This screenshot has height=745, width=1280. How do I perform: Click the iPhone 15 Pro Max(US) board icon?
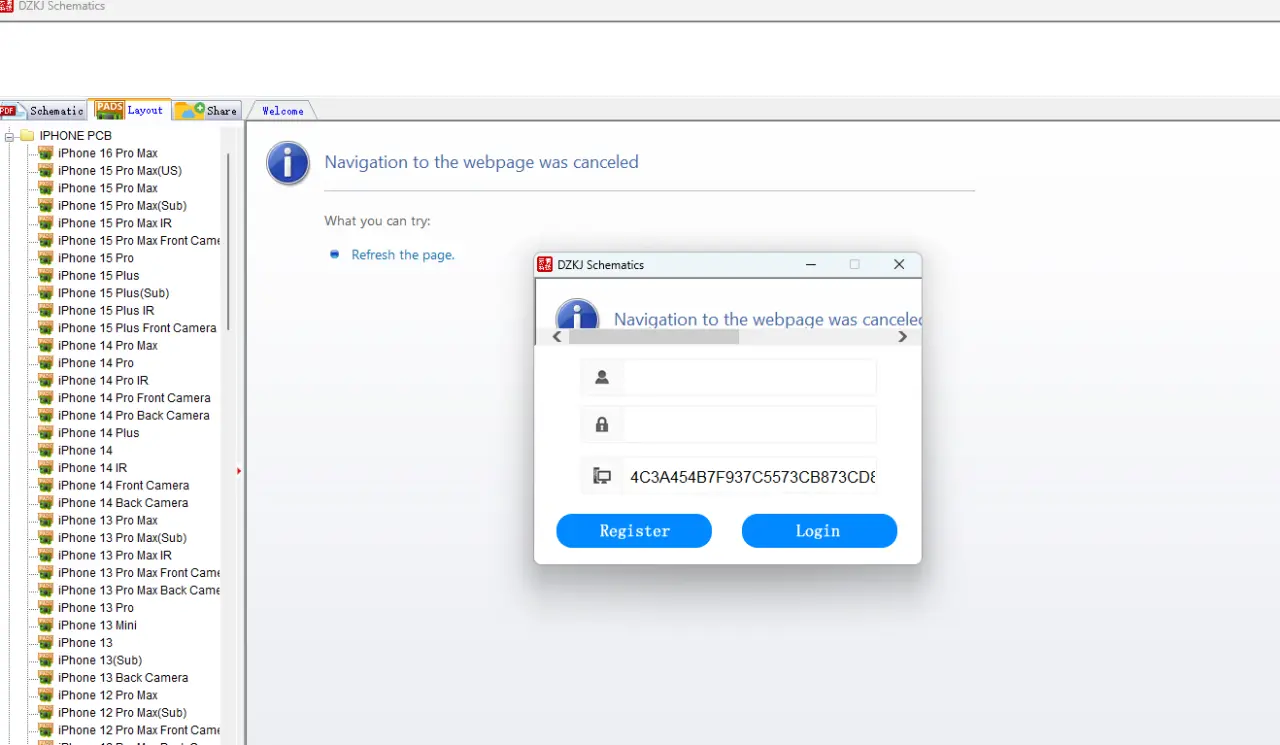tap(45, 171)
